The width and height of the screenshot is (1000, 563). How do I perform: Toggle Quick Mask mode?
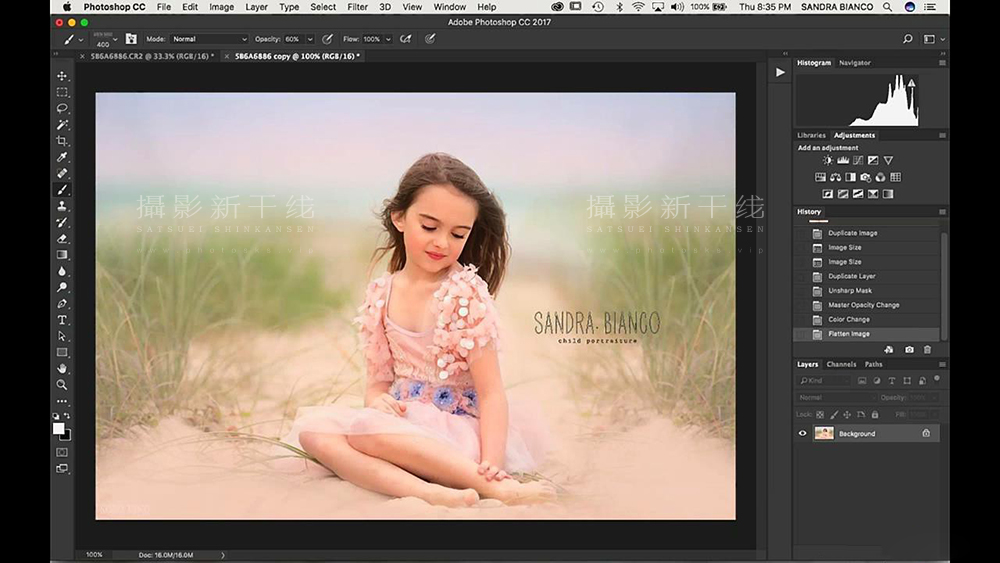62,452
